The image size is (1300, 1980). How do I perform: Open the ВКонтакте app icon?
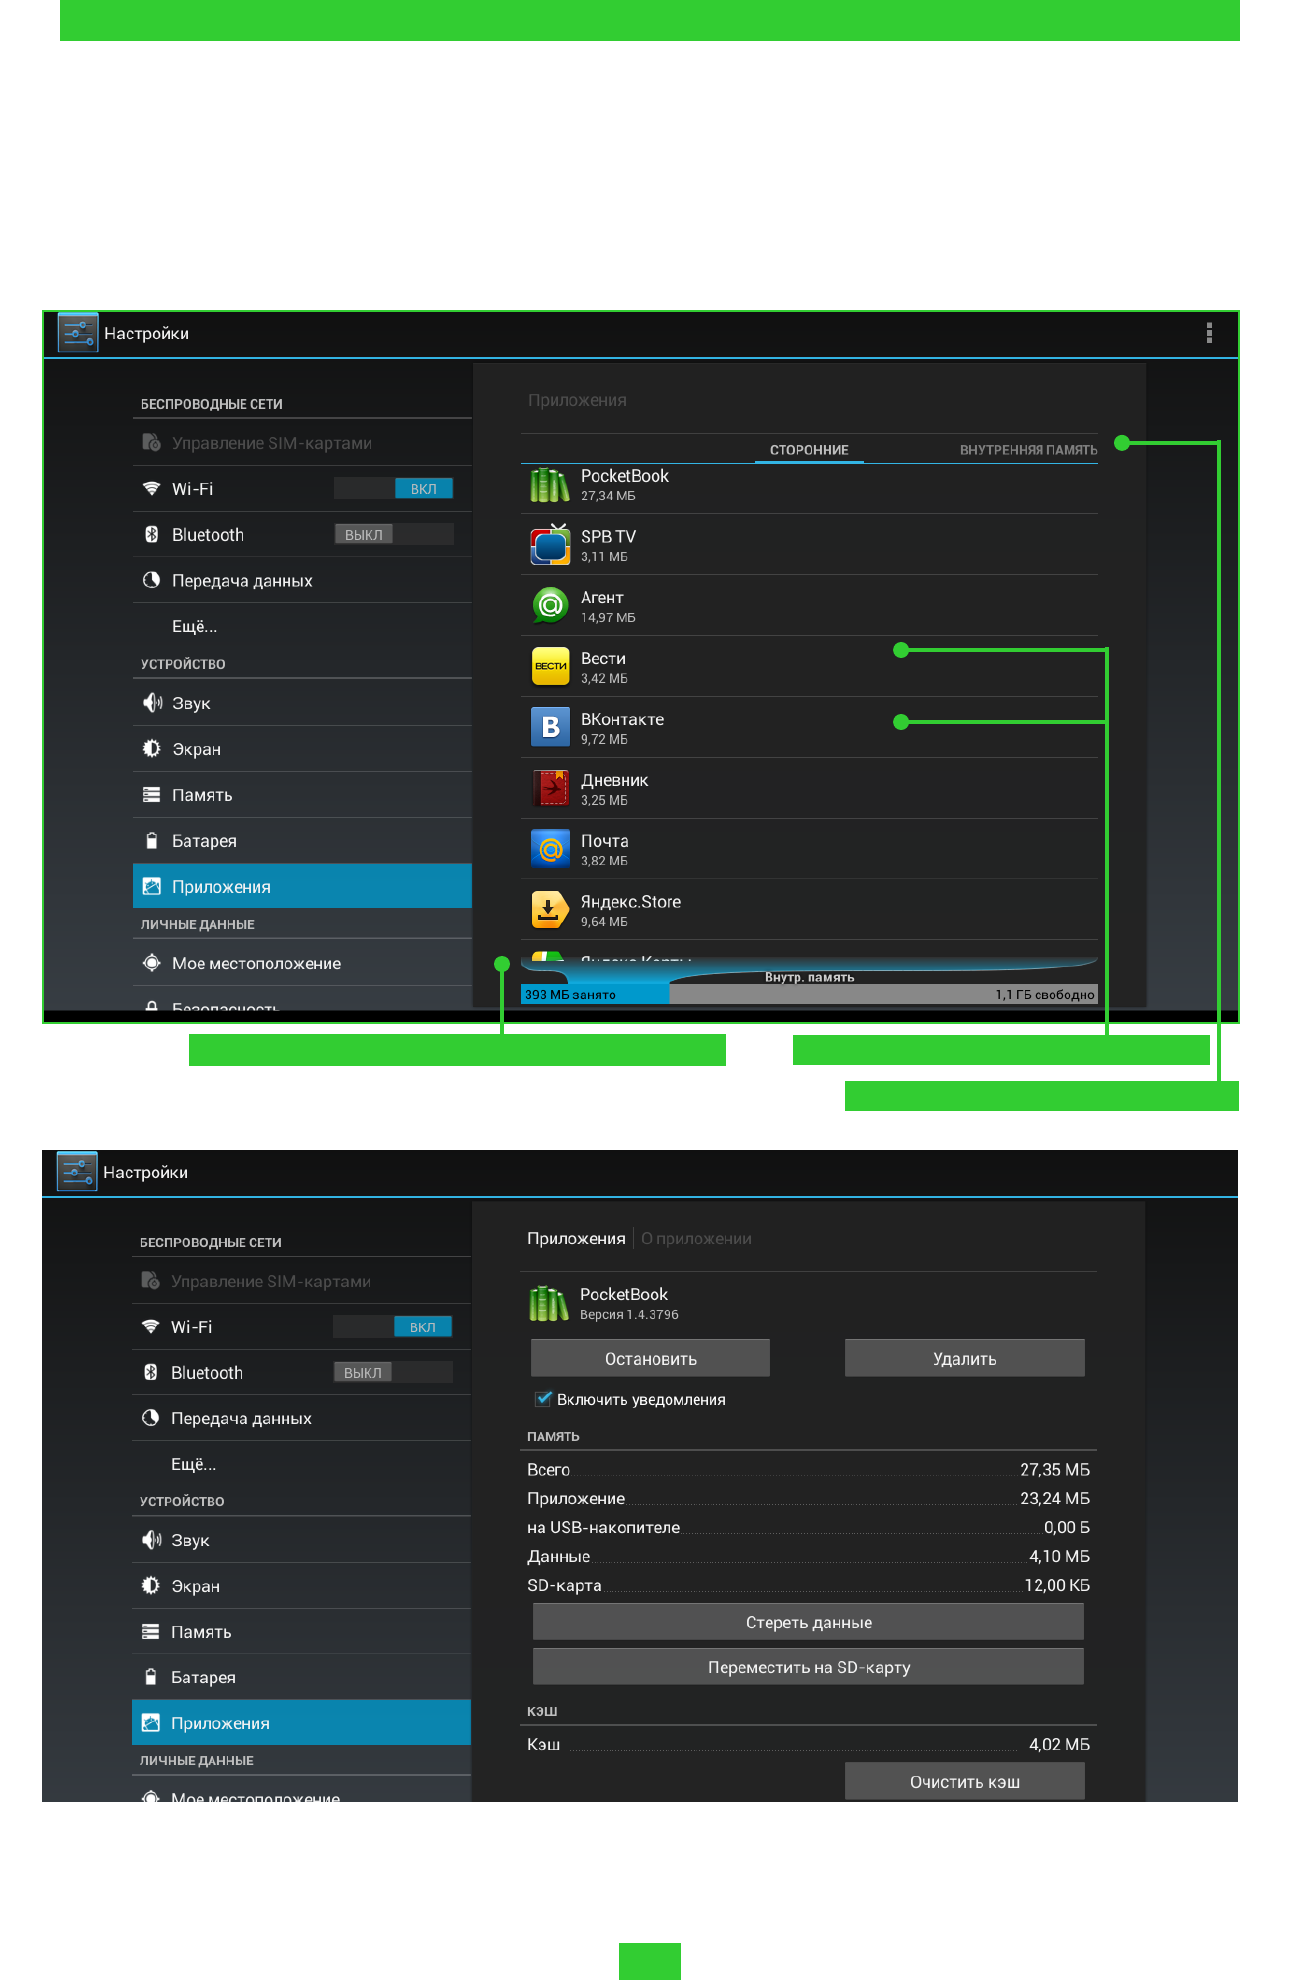click(x=550, y=727)
